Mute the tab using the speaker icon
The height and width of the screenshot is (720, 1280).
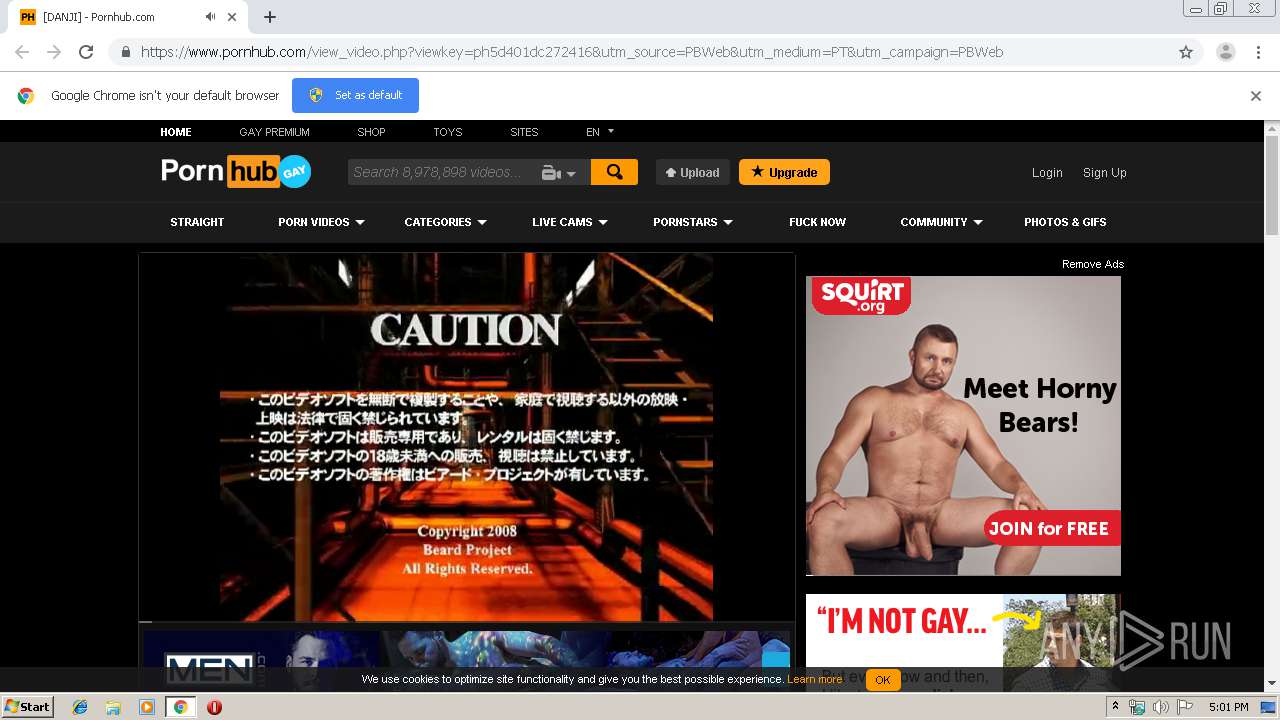pos(211,17)
